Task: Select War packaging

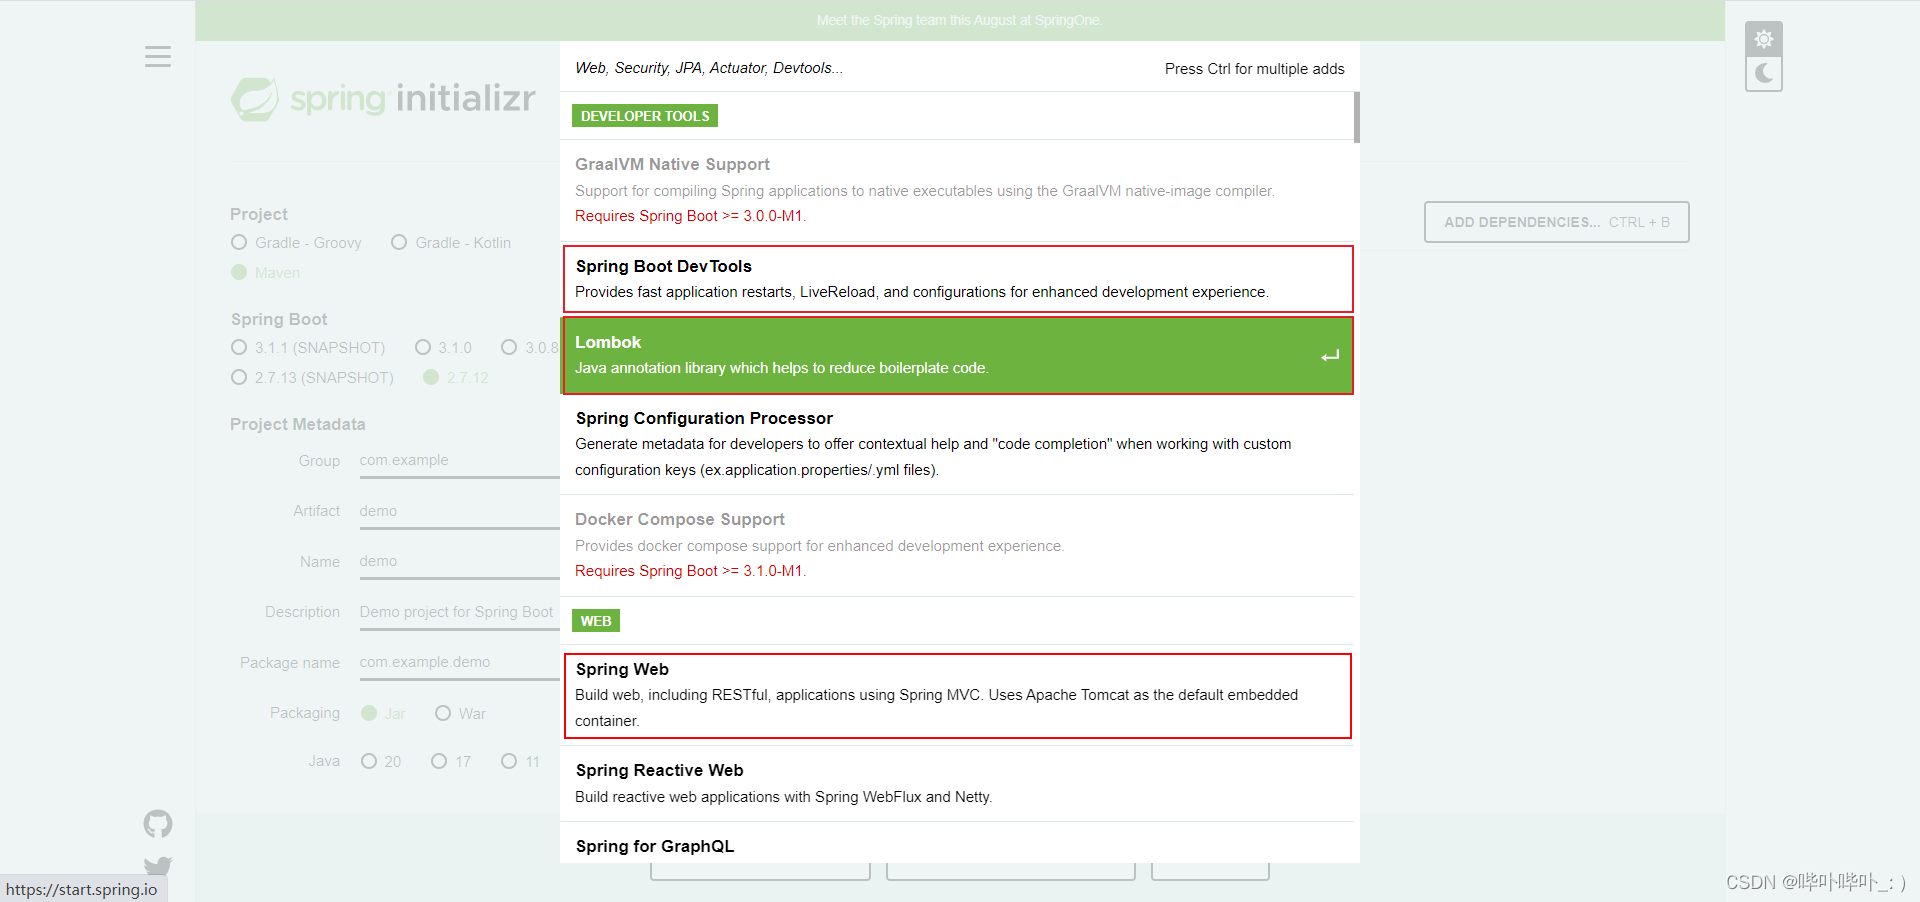Action: pyautogui.click(x=443, y=713)
